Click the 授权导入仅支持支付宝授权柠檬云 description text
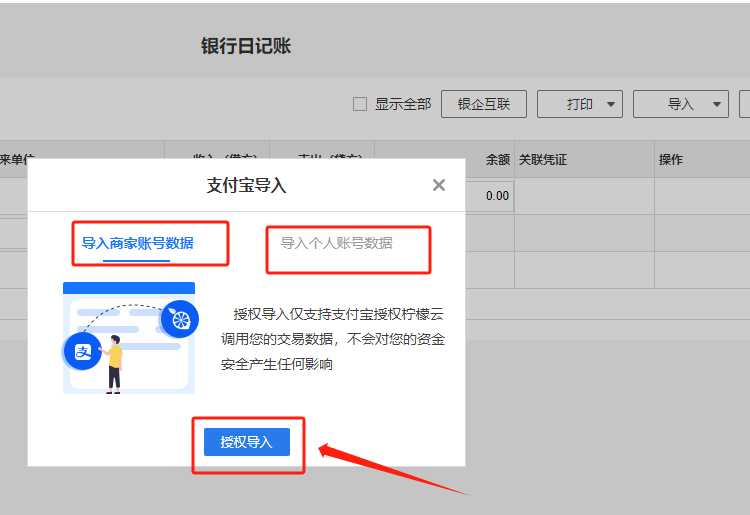Viewport: 750px width, 515px height. (333, 339)
